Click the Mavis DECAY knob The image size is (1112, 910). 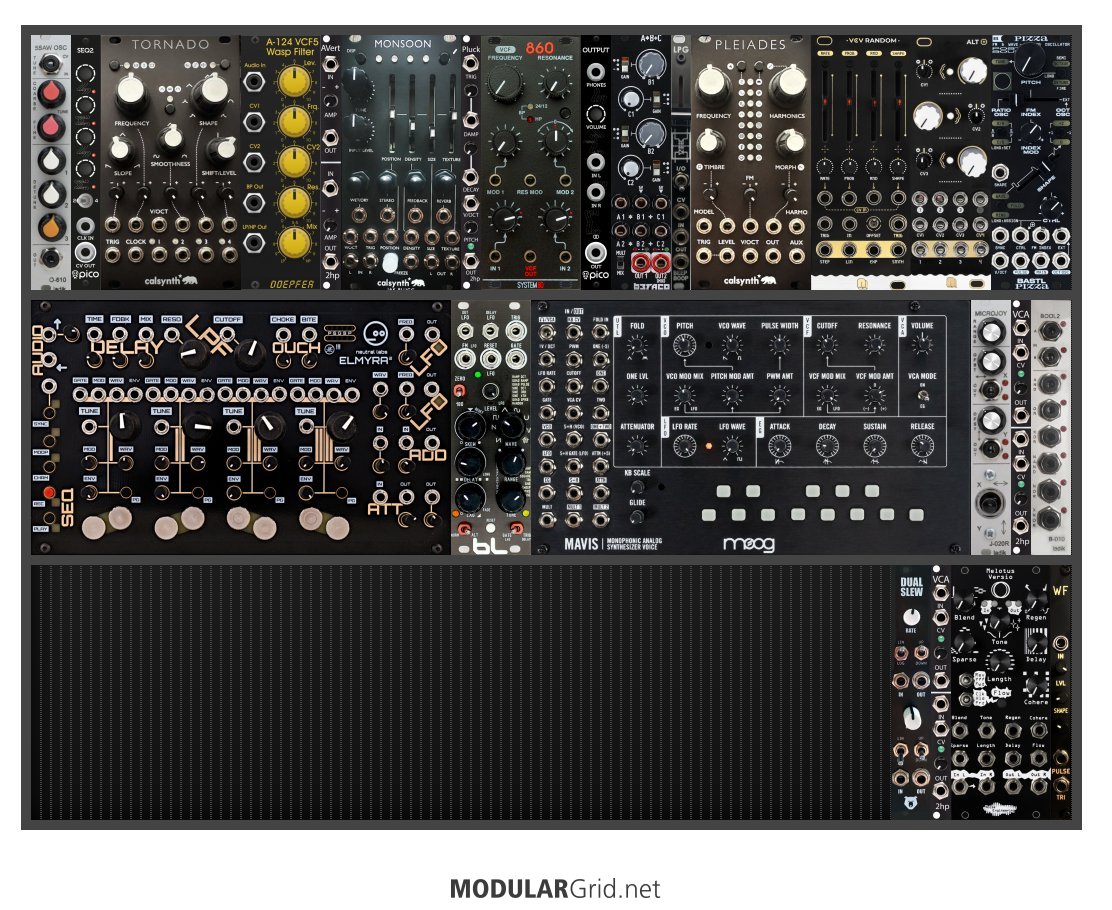[827, 446]
